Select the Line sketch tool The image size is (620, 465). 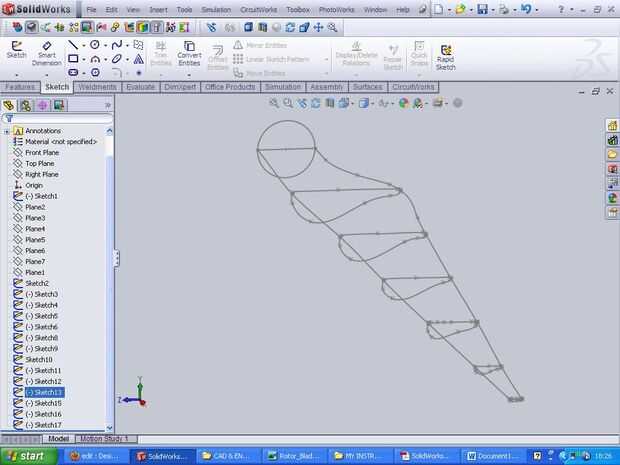click(x=73, y=45)
